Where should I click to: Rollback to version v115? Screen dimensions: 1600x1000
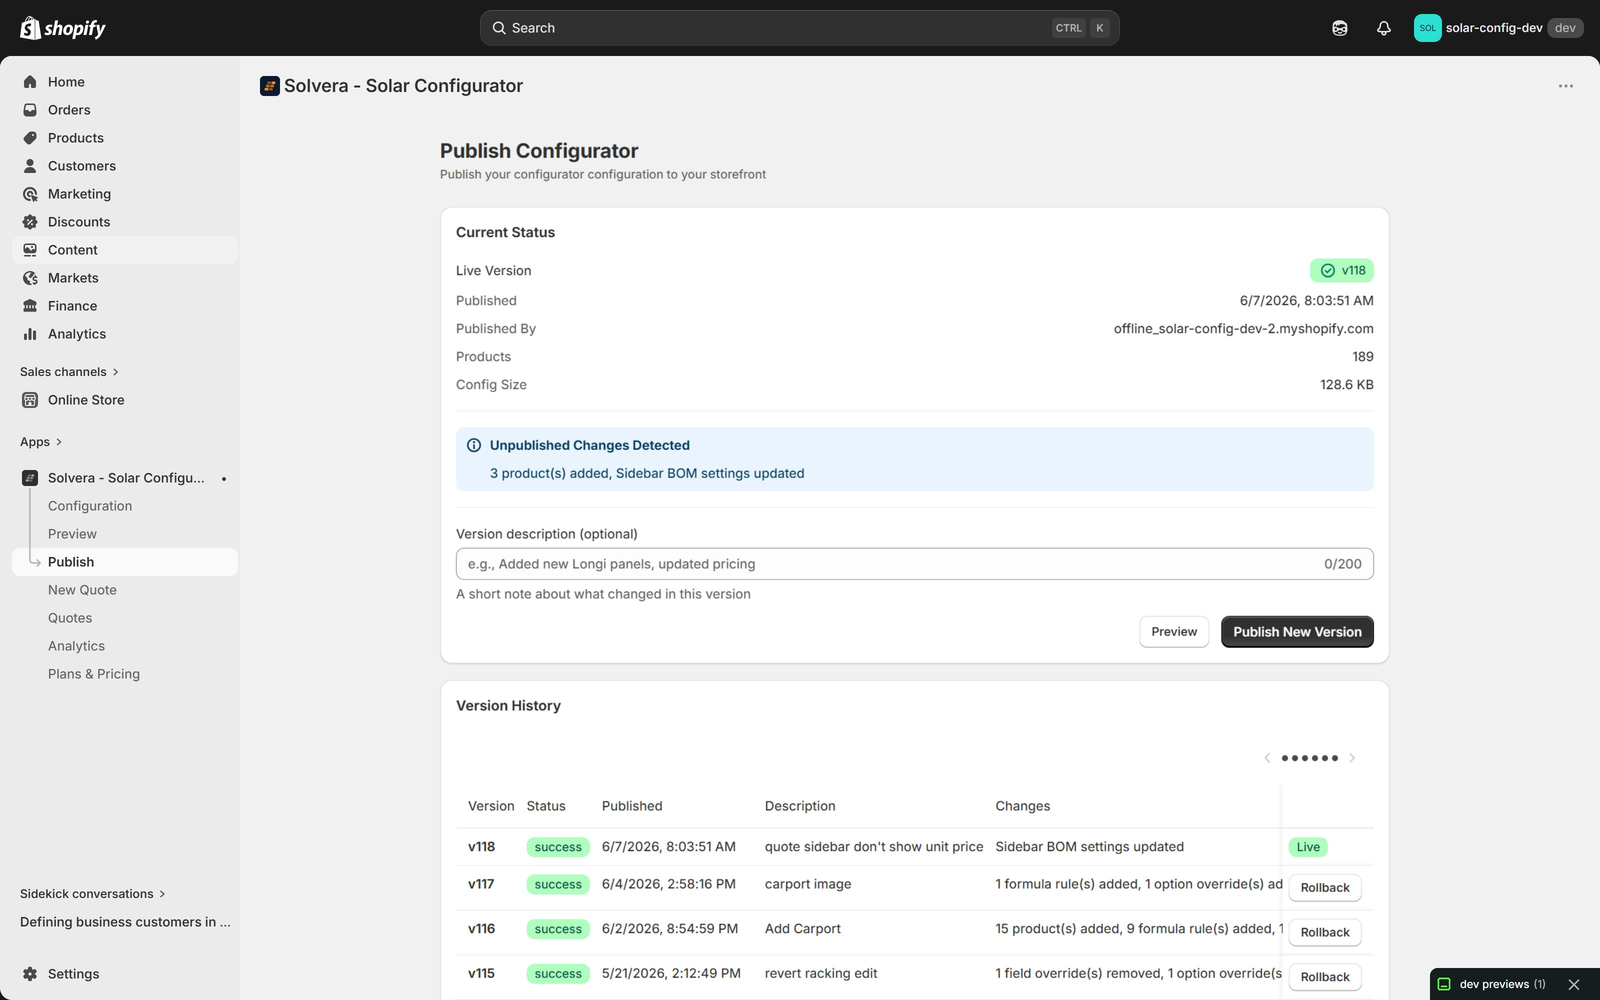click(x=1325, y=977)
